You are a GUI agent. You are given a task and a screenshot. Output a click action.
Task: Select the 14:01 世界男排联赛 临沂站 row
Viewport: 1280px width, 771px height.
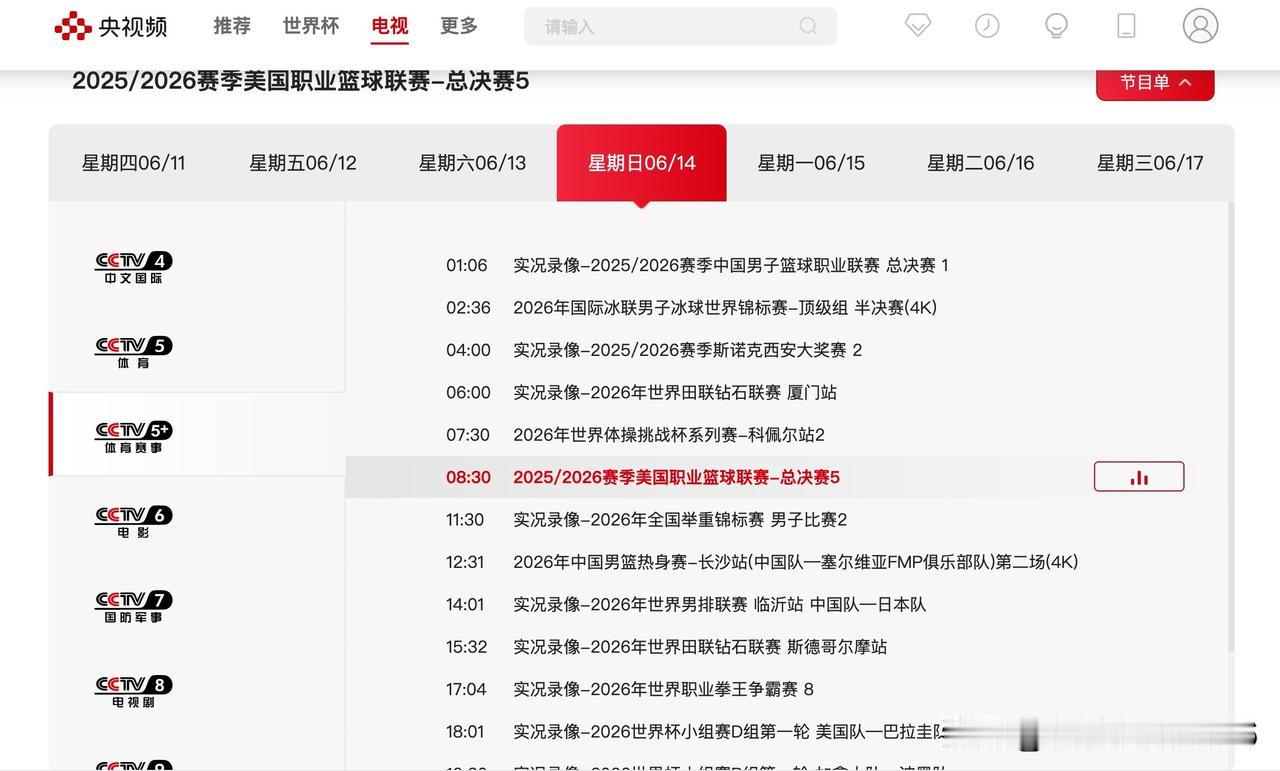[789, 605]
